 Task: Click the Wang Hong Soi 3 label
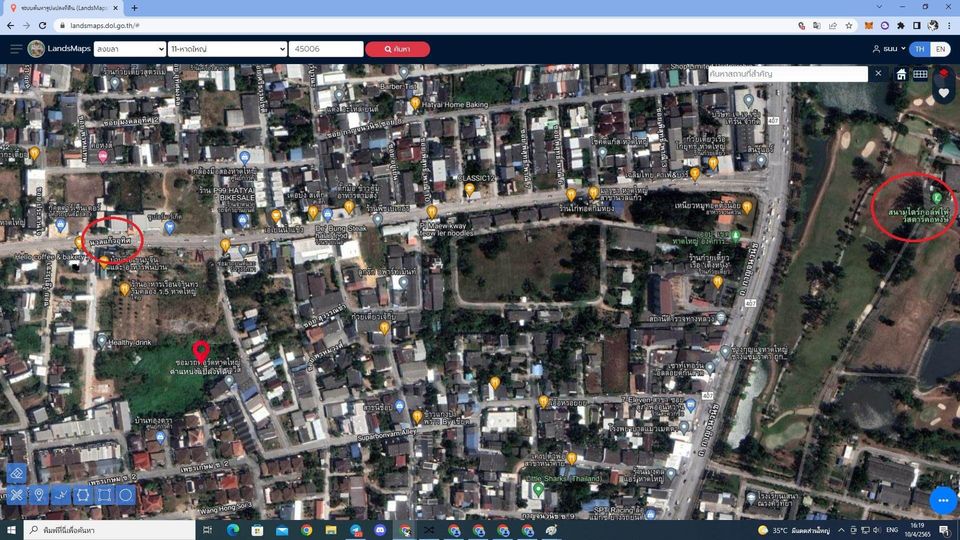click(225, 508)
